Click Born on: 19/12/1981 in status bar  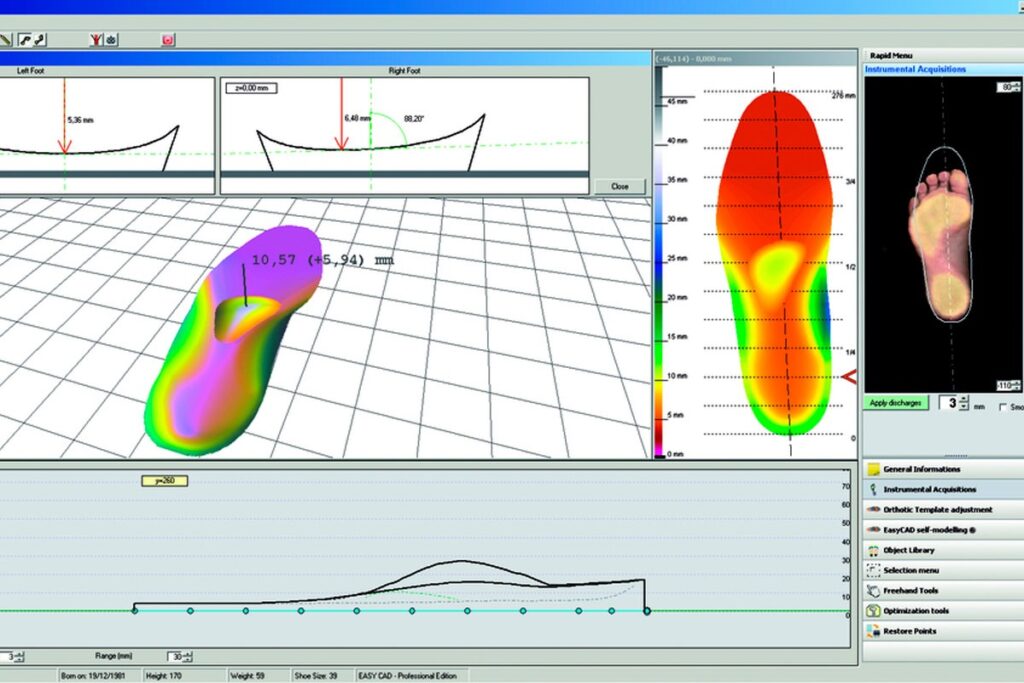click(93, 676)
